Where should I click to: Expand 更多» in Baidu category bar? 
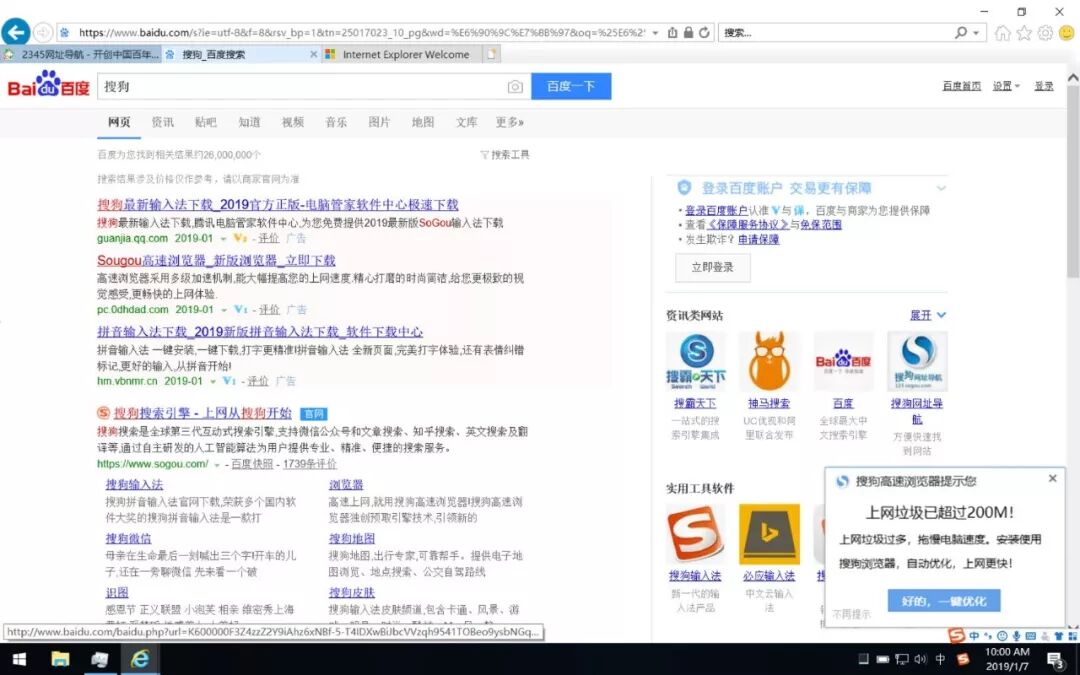(510, 122)
